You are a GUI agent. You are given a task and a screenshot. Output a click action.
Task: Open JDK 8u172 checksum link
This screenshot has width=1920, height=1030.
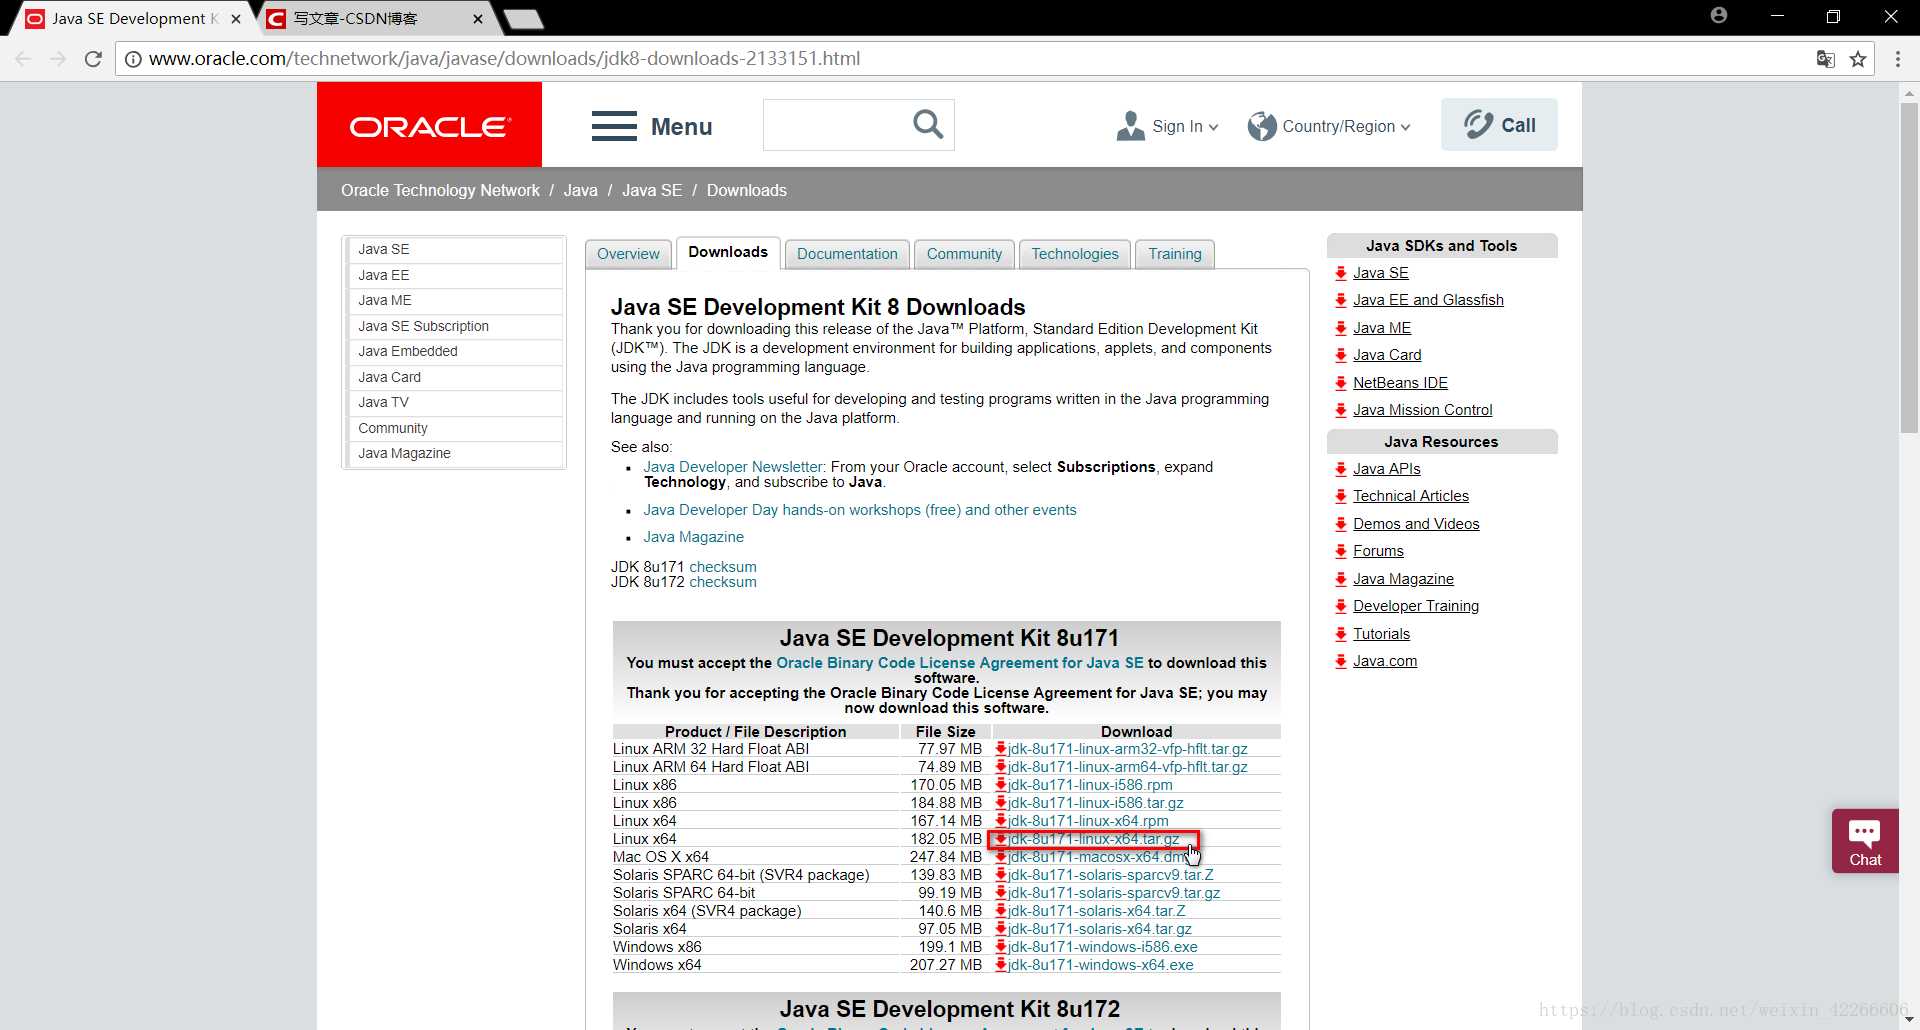pyautogui.click(x=723, y=582)
